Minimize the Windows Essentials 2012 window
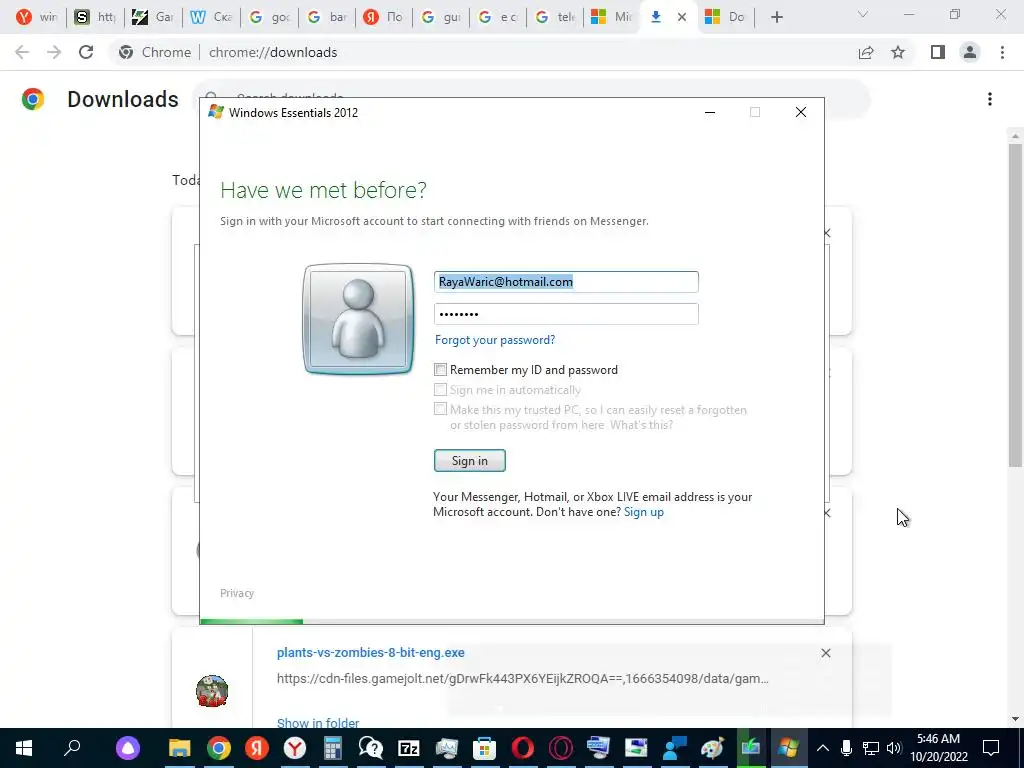The image size is (1024, 768). 710,112
